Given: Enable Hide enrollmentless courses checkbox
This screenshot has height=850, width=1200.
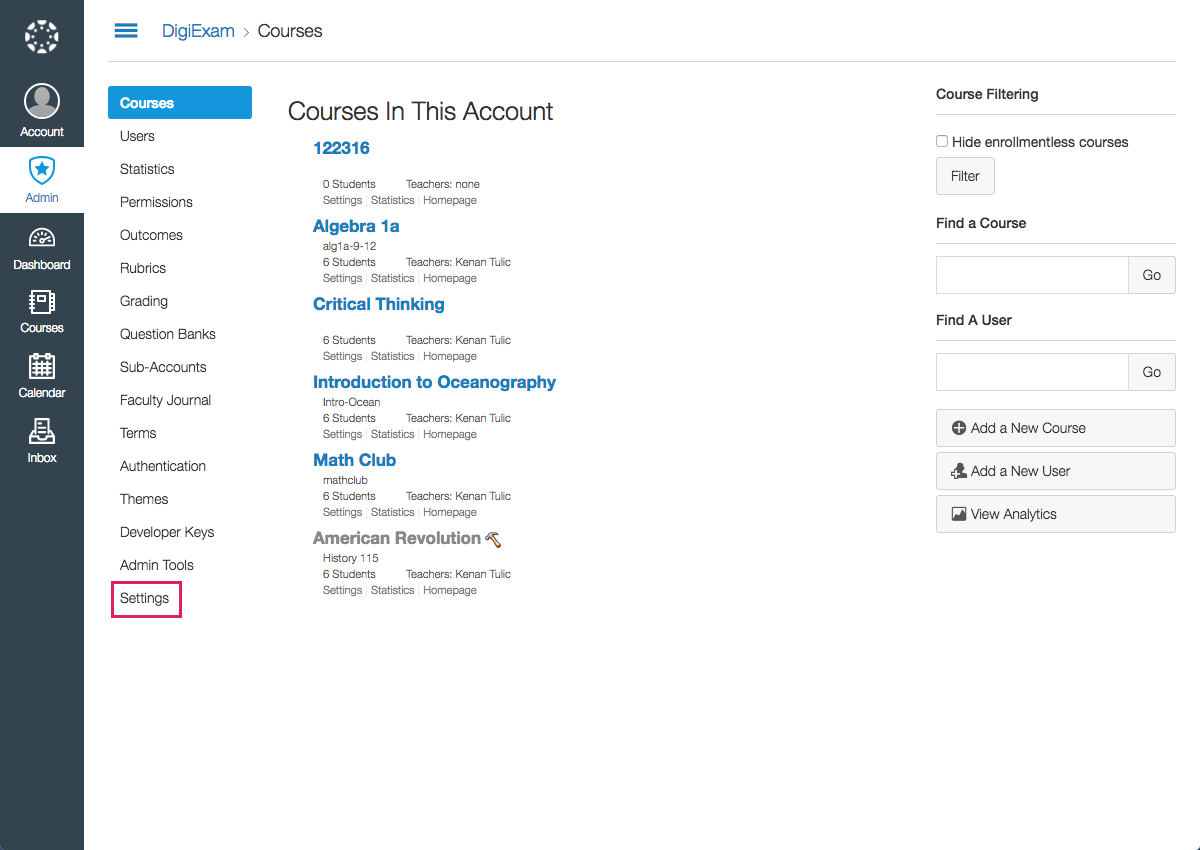Looking at the screenshot, I should 942,142.
